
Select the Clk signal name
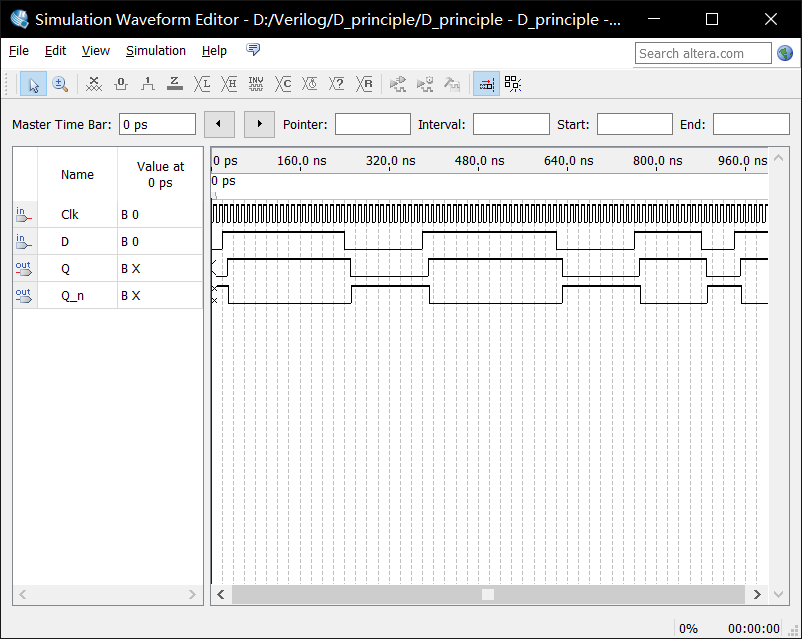tap(70, 215)
